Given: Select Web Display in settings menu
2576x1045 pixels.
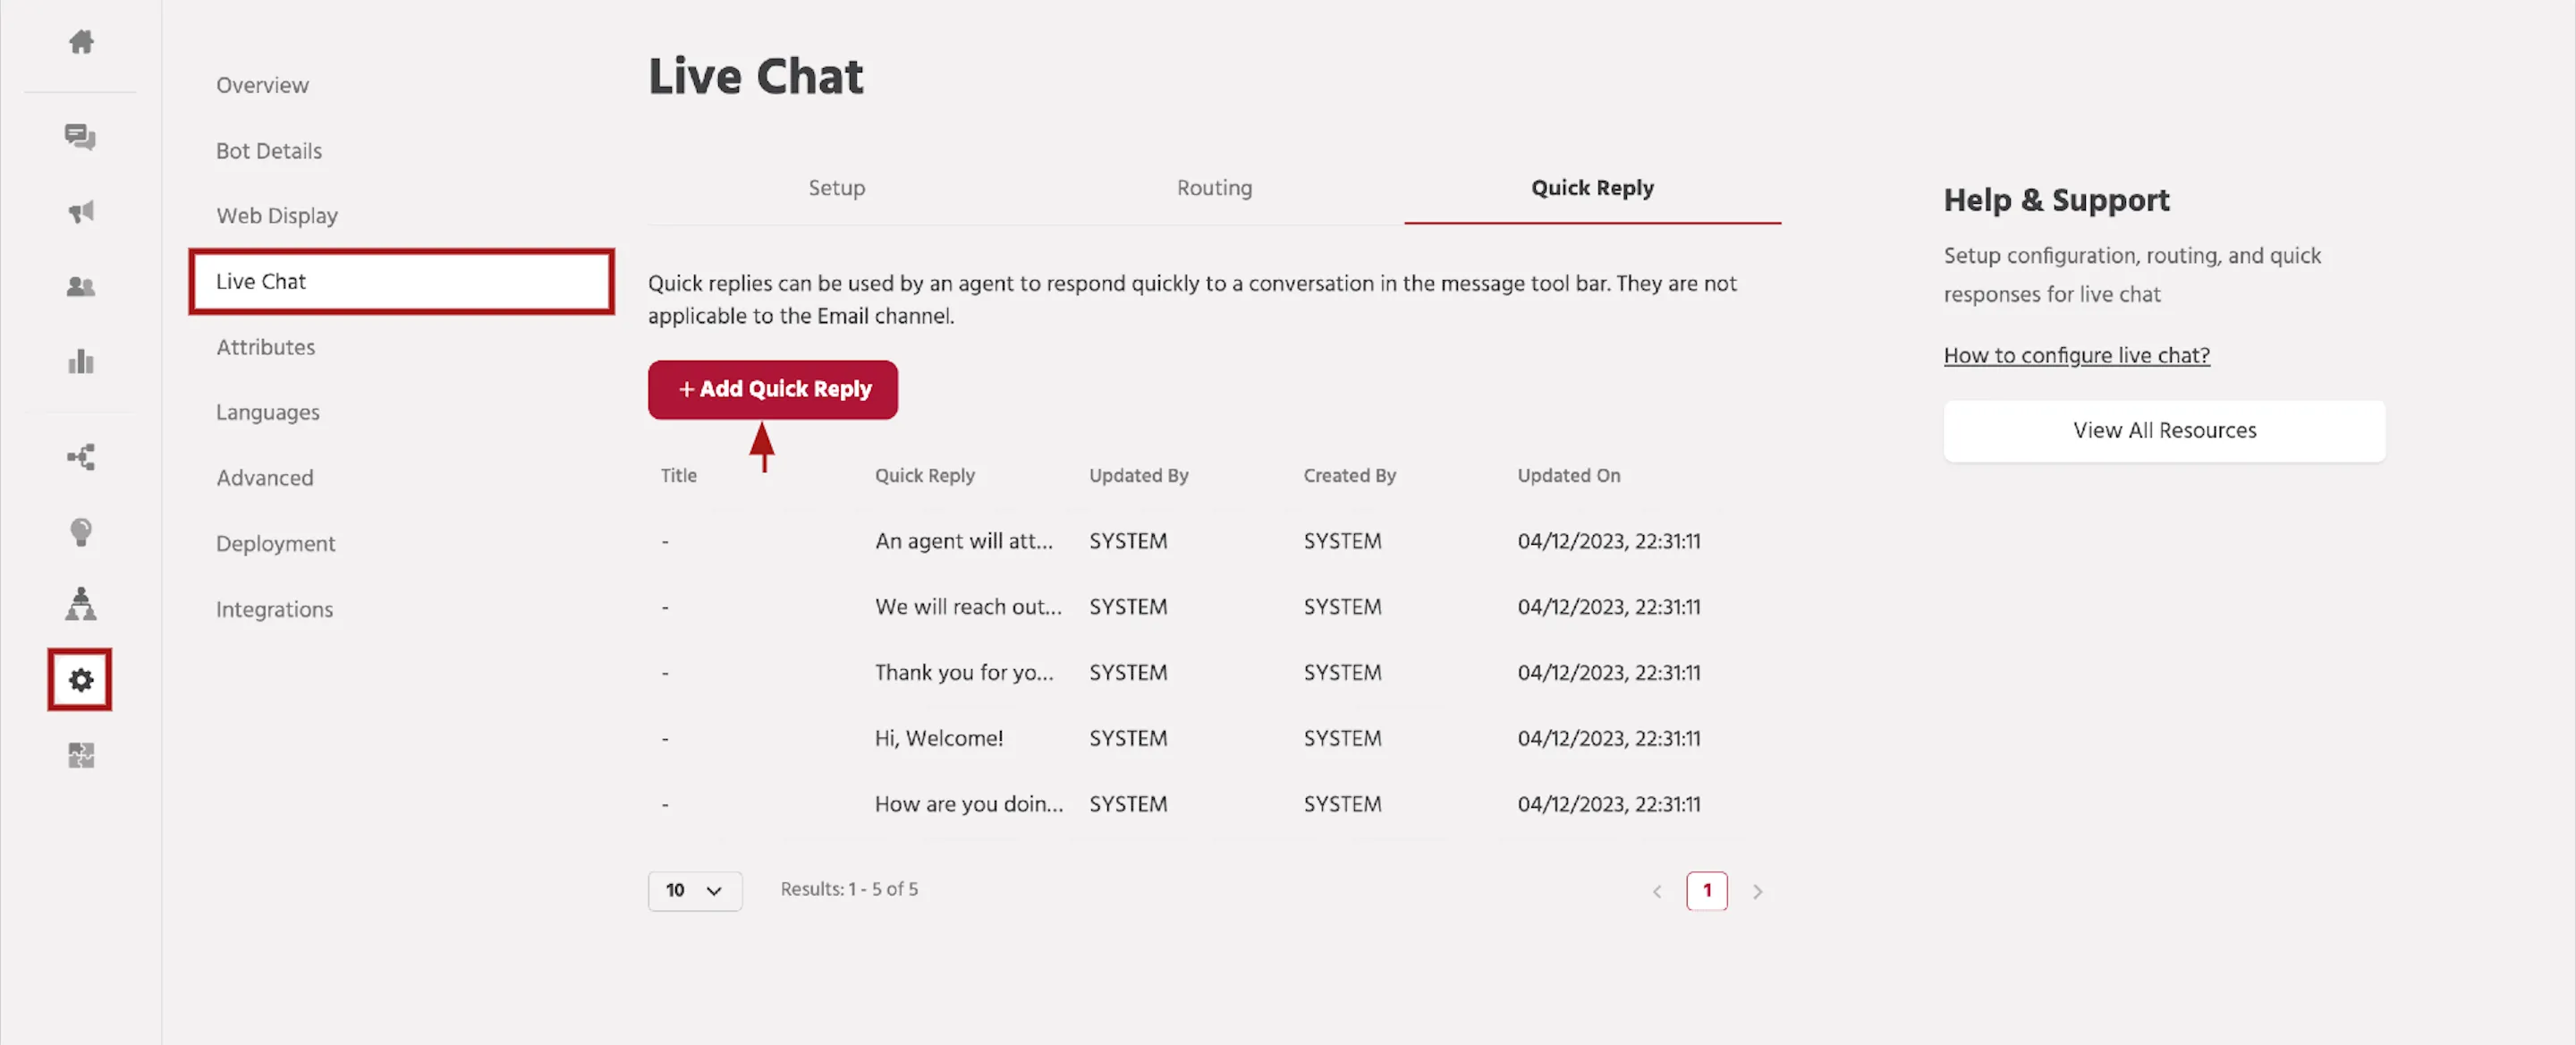Looking at the screenshot, I should click(277, 216).
